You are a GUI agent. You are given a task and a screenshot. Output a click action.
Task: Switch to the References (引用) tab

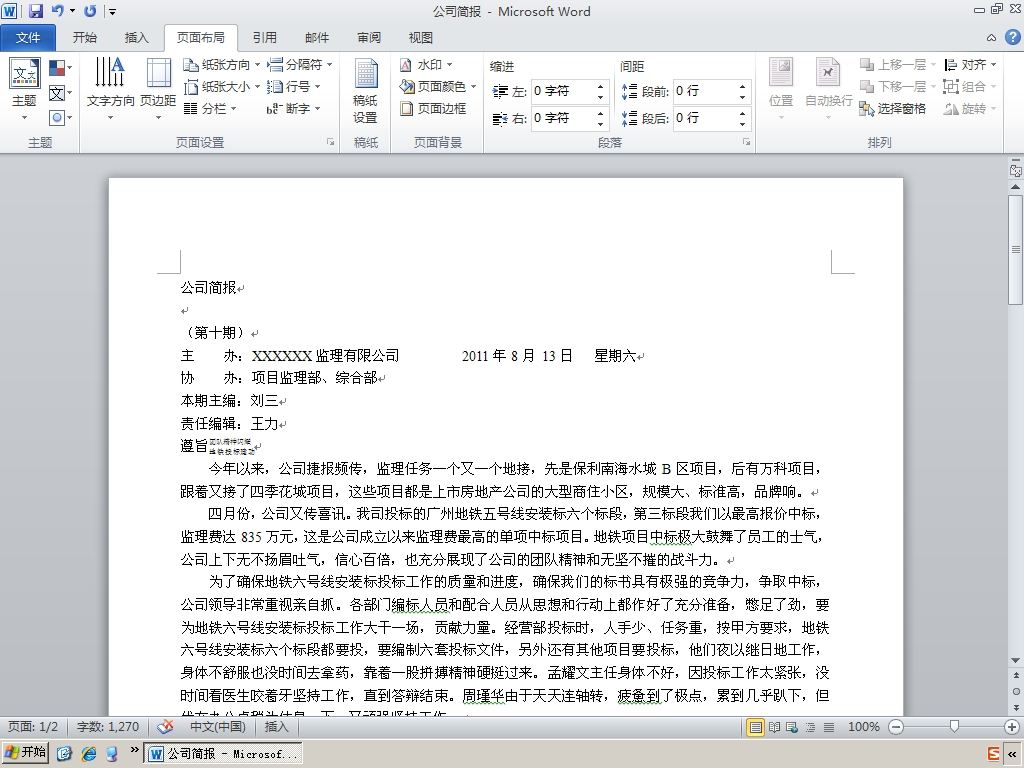click(x=264, y=38)
